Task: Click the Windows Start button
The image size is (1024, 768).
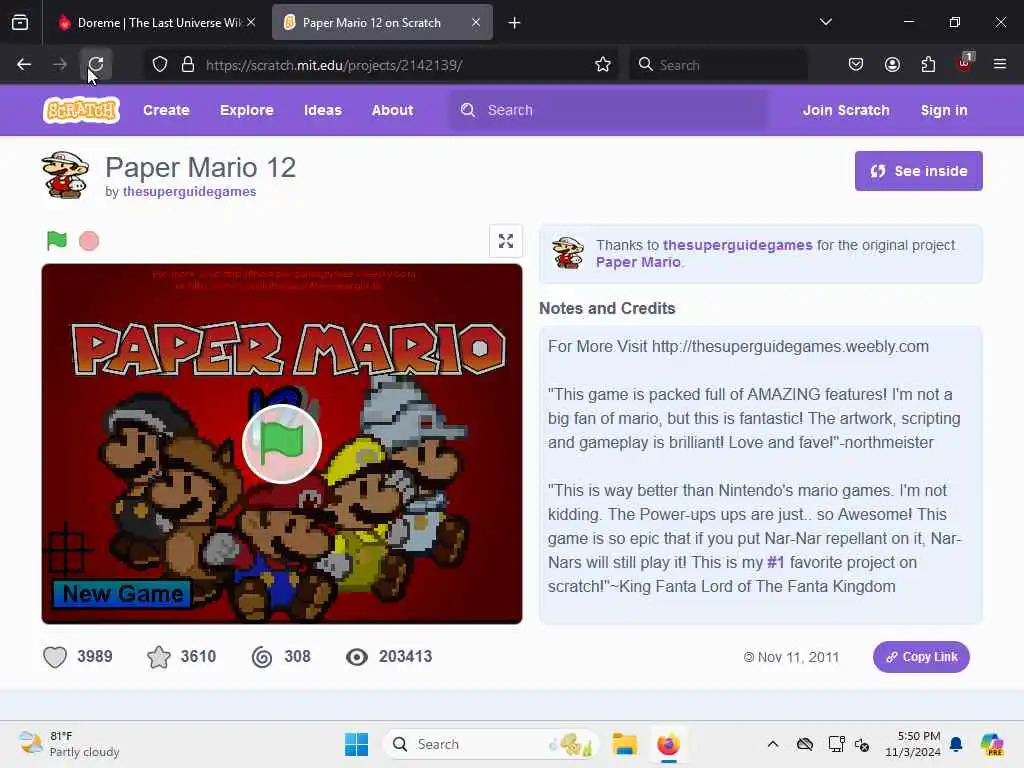Action: point(357,744)
